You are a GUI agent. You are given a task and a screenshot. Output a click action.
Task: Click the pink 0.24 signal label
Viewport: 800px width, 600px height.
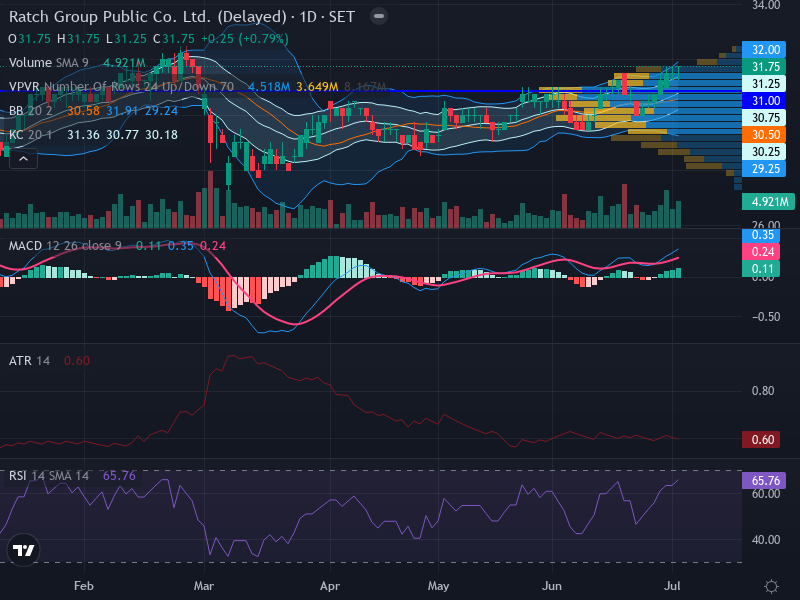pyautogui.click(x=761, y=252)
